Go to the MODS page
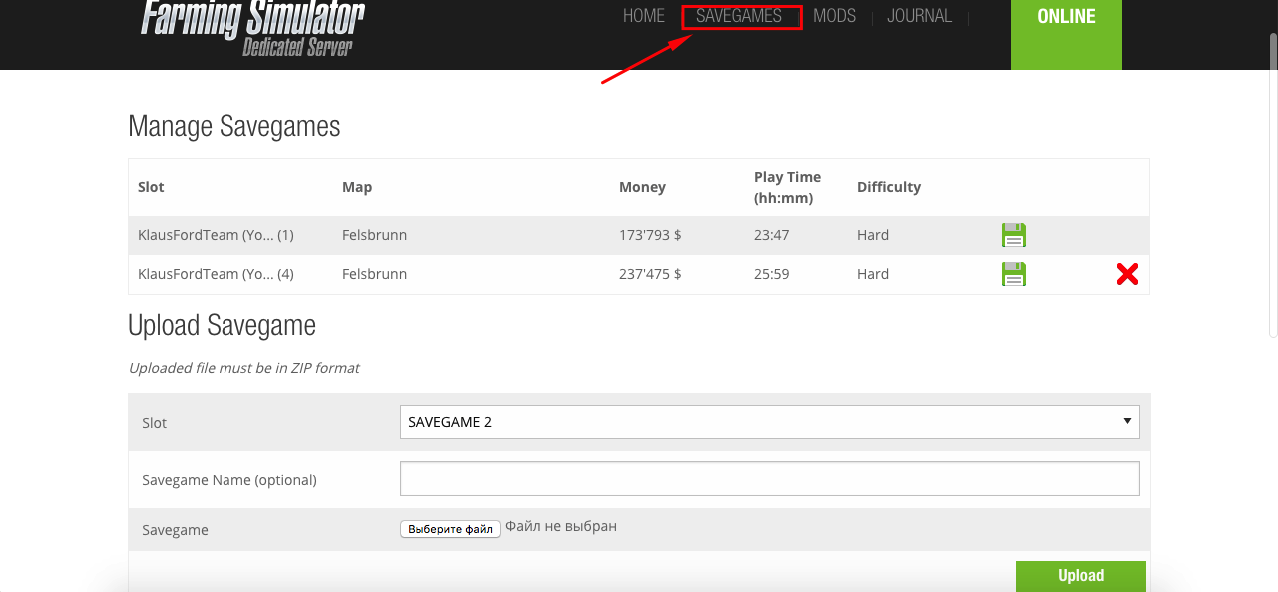This screenshot has height=592, width=1278. pyautogui.click(x=834, y=16)
